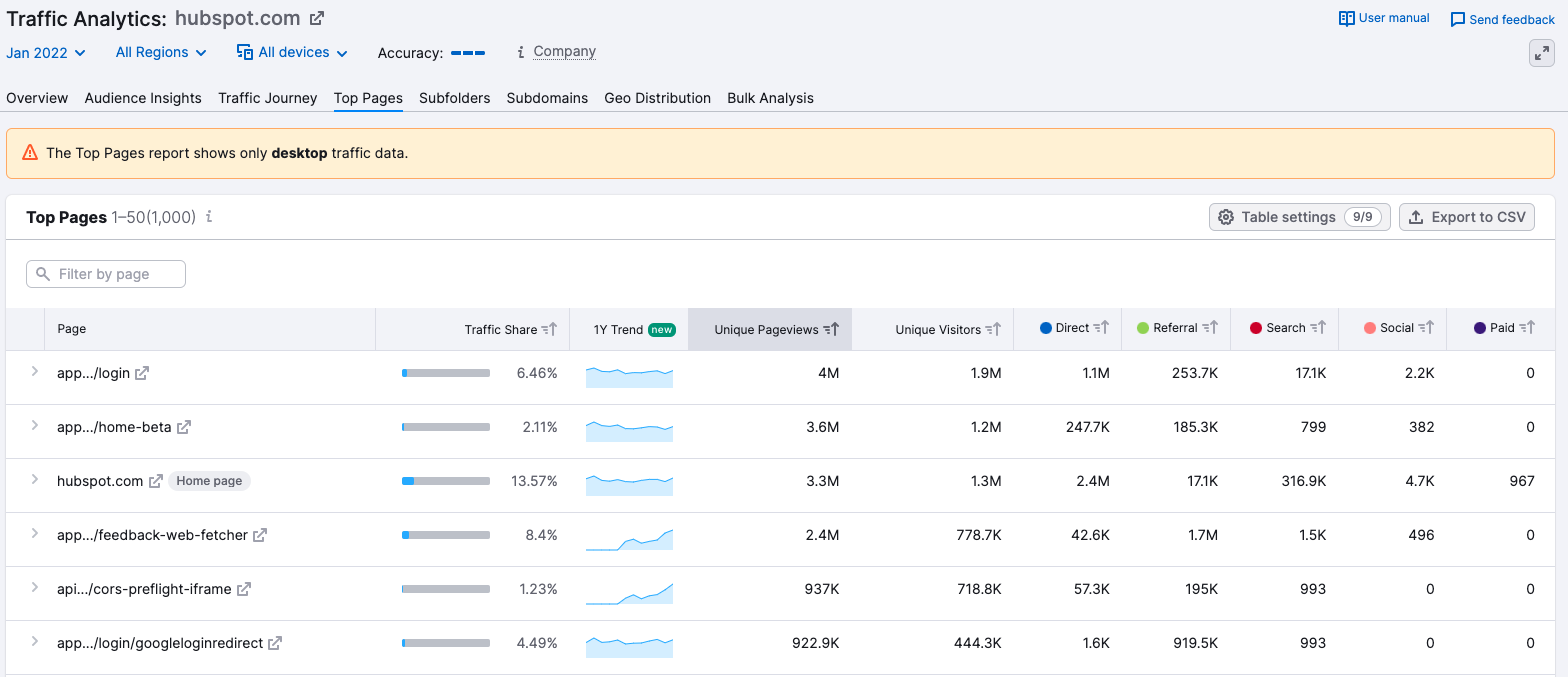Click Export to CSV button
This screenshot has width=1568, height=677.
pos(1467,217)
